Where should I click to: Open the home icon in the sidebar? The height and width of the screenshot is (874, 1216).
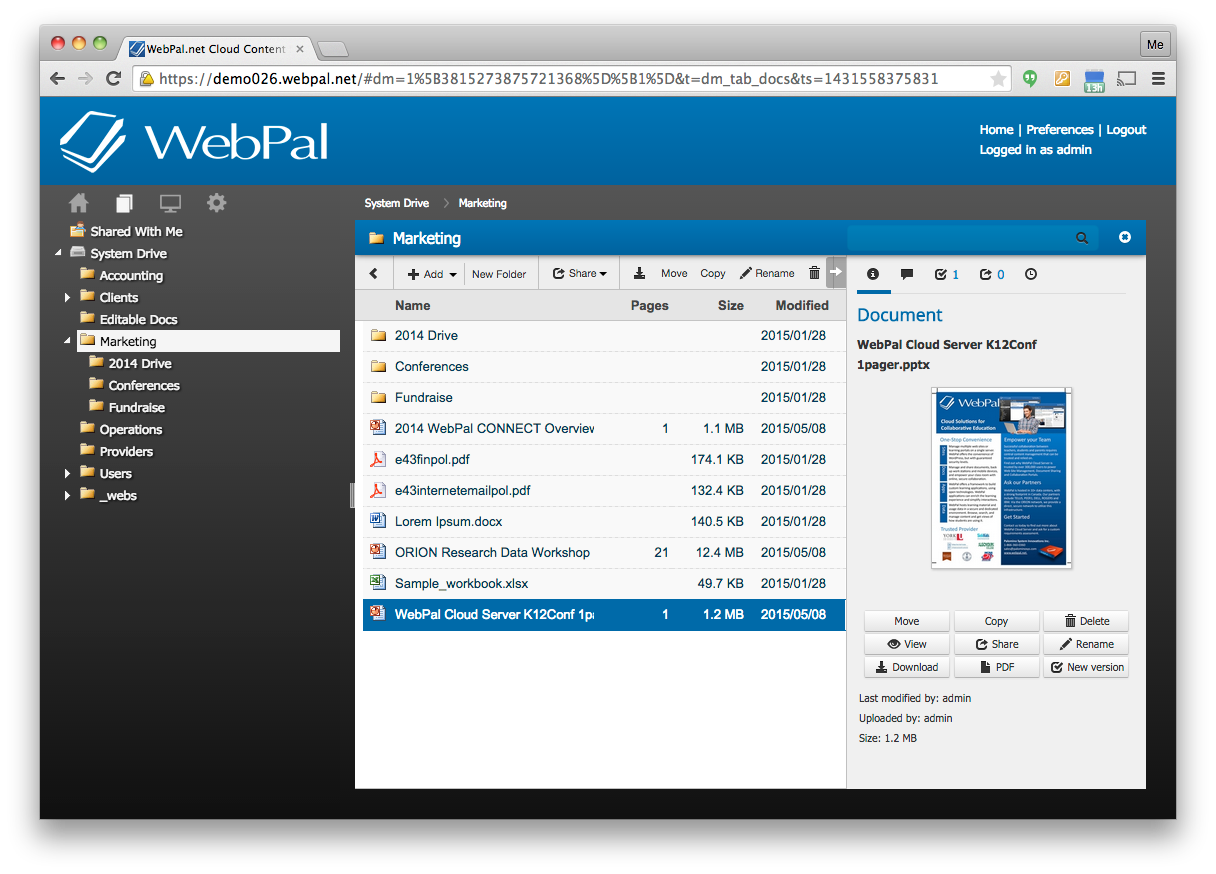[78, 203]
